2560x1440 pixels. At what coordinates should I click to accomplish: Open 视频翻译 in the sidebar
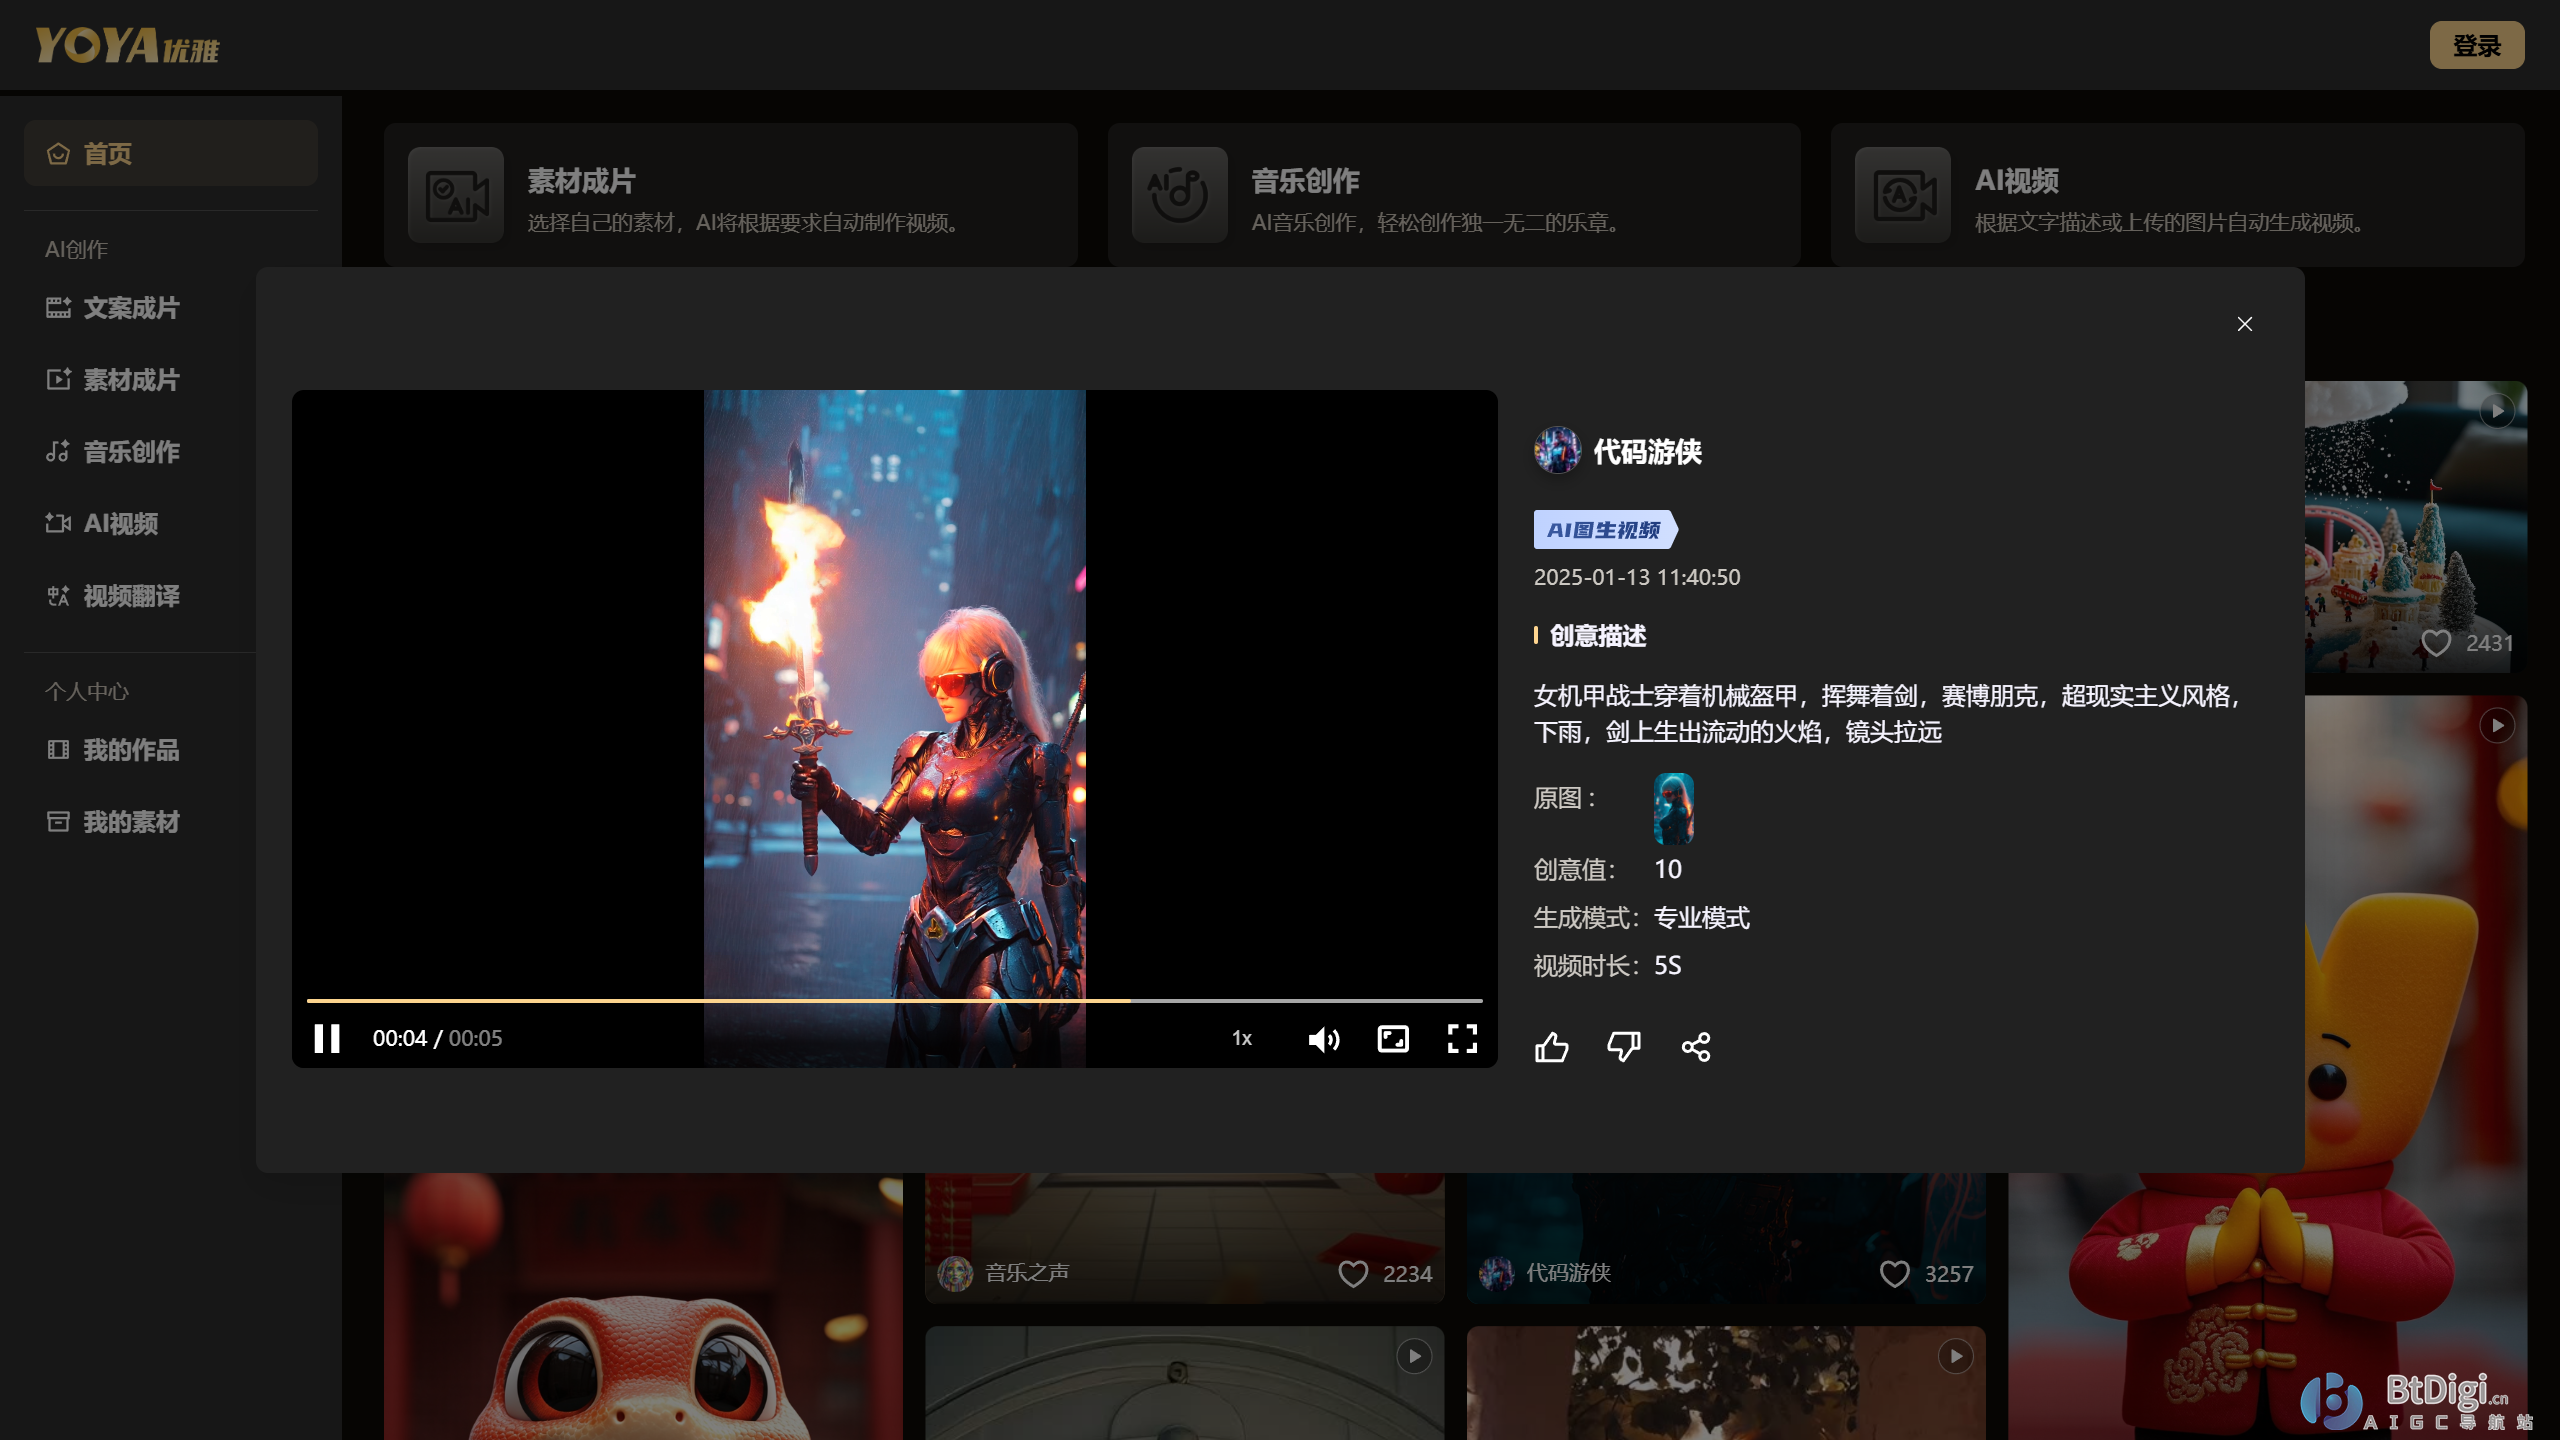click(113, 596)
